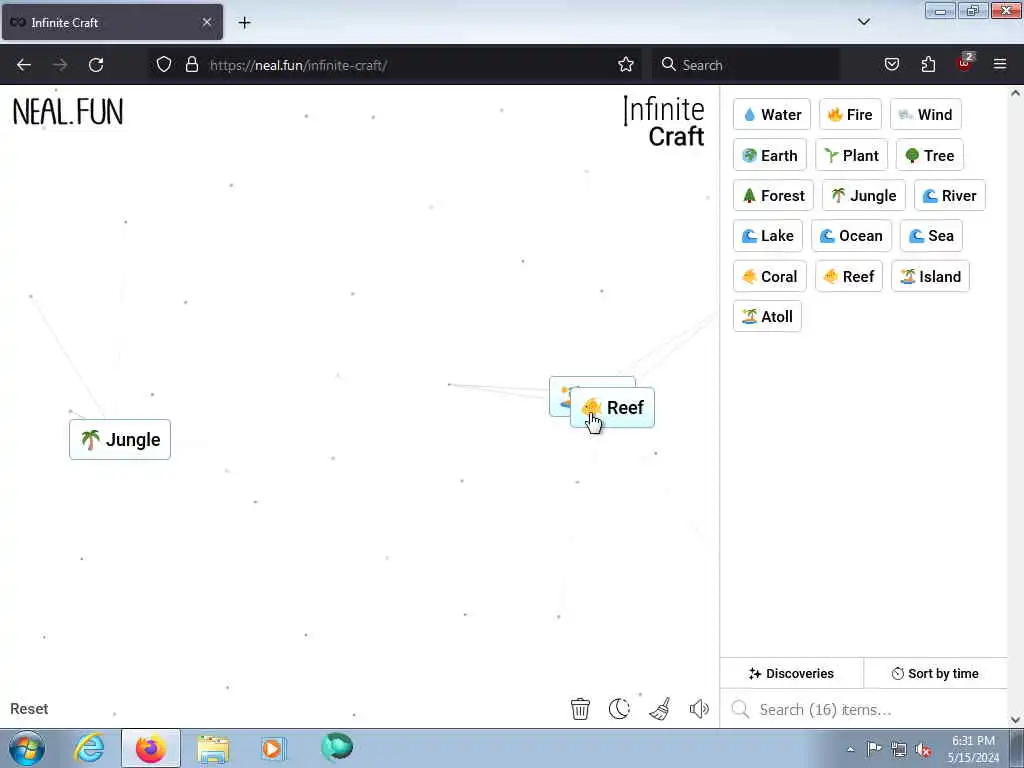The height and width of the screenshot is (768, 1024).
Task: Click the Reset link
Action: point(29,709)
